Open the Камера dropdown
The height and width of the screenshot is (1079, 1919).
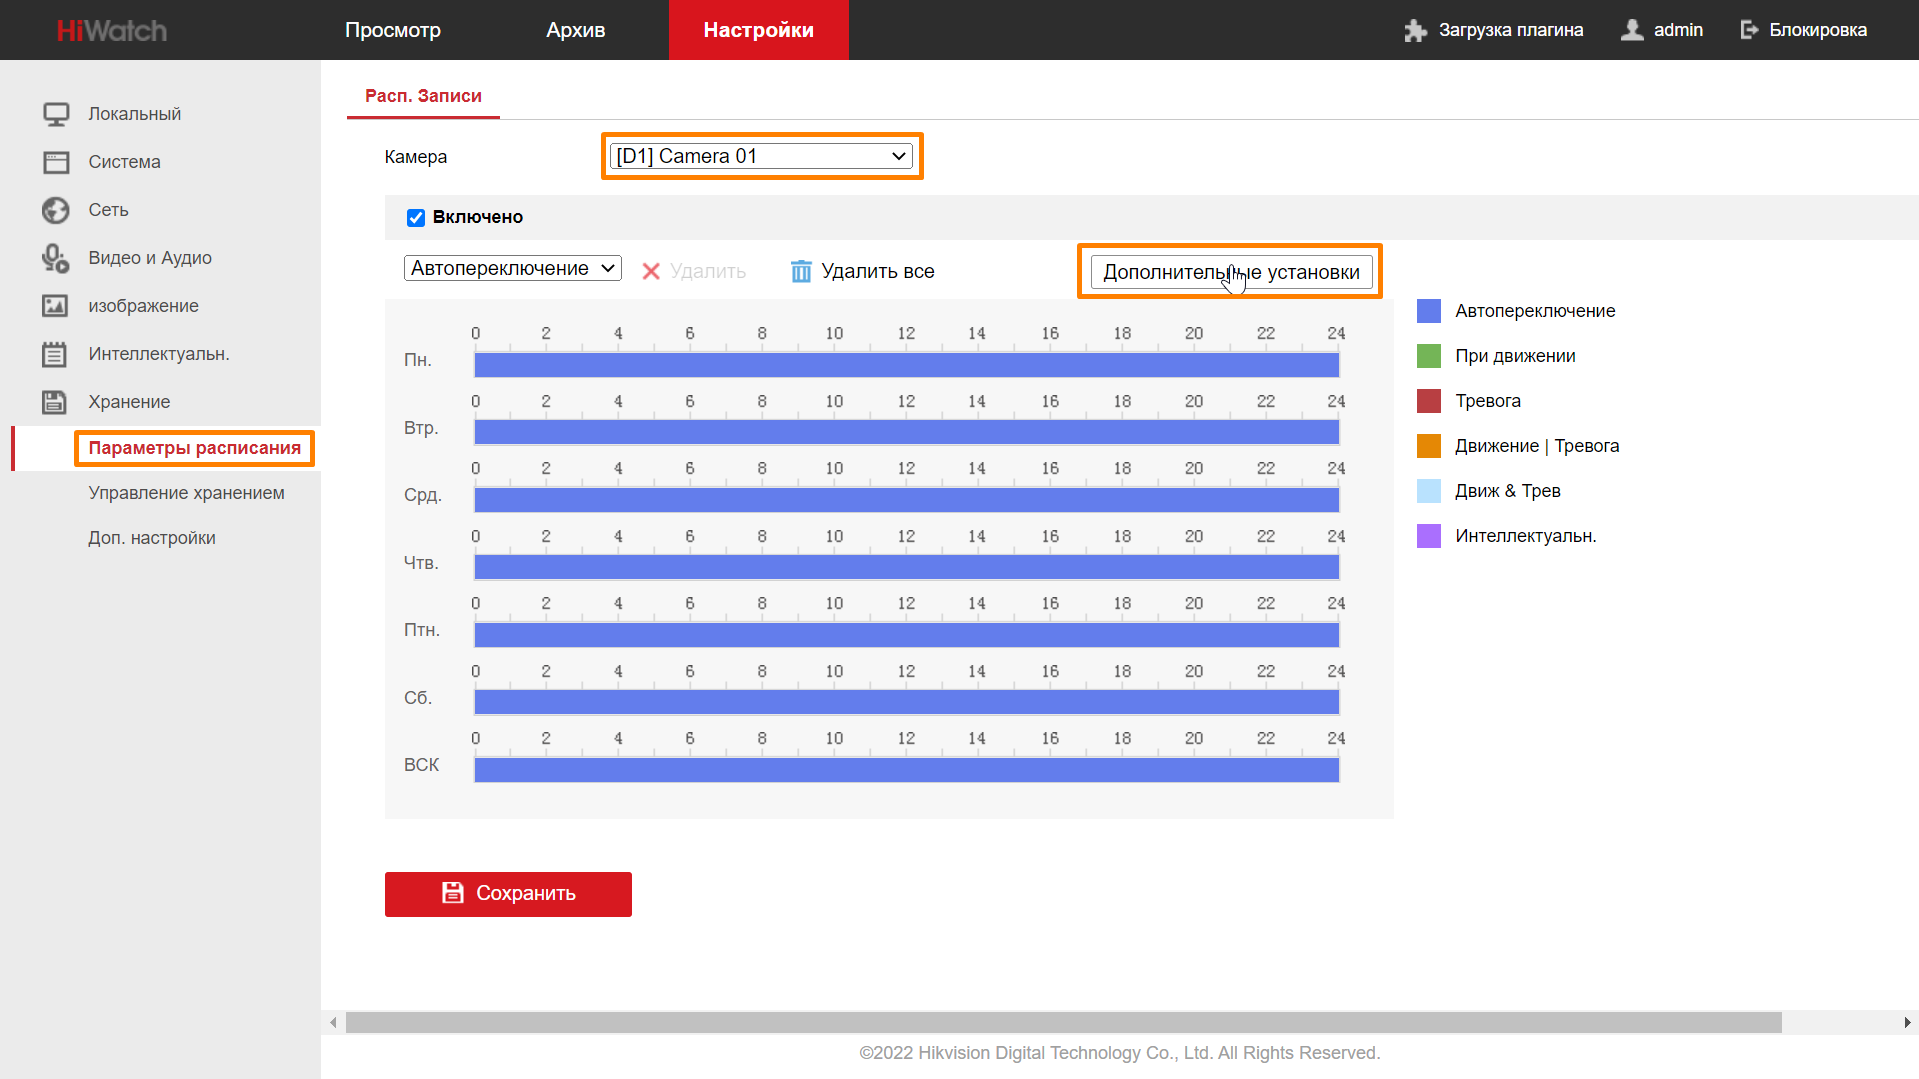(x=761, y=156)
